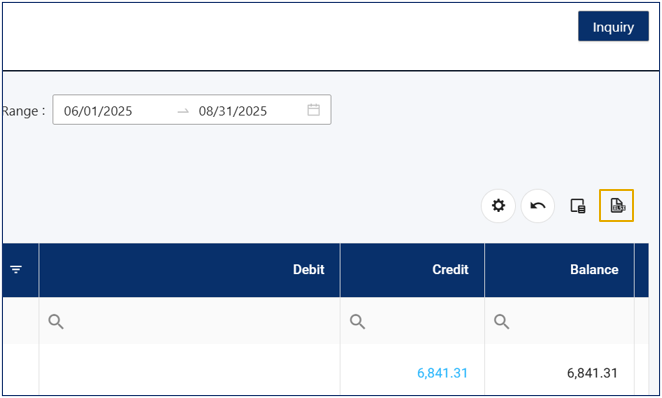
Task: Click the Credit filter search field
Action: click(412, 322)
